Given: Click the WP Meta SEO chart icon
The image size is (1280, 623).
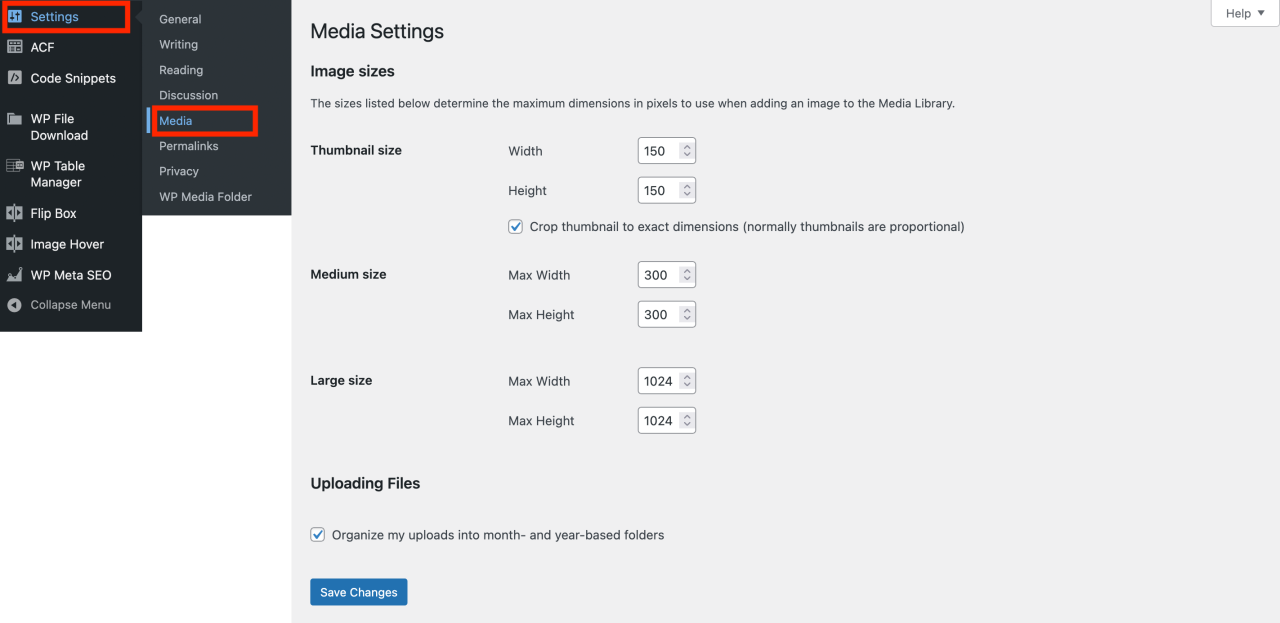Looking at the screenshot, I should (15, 275).
